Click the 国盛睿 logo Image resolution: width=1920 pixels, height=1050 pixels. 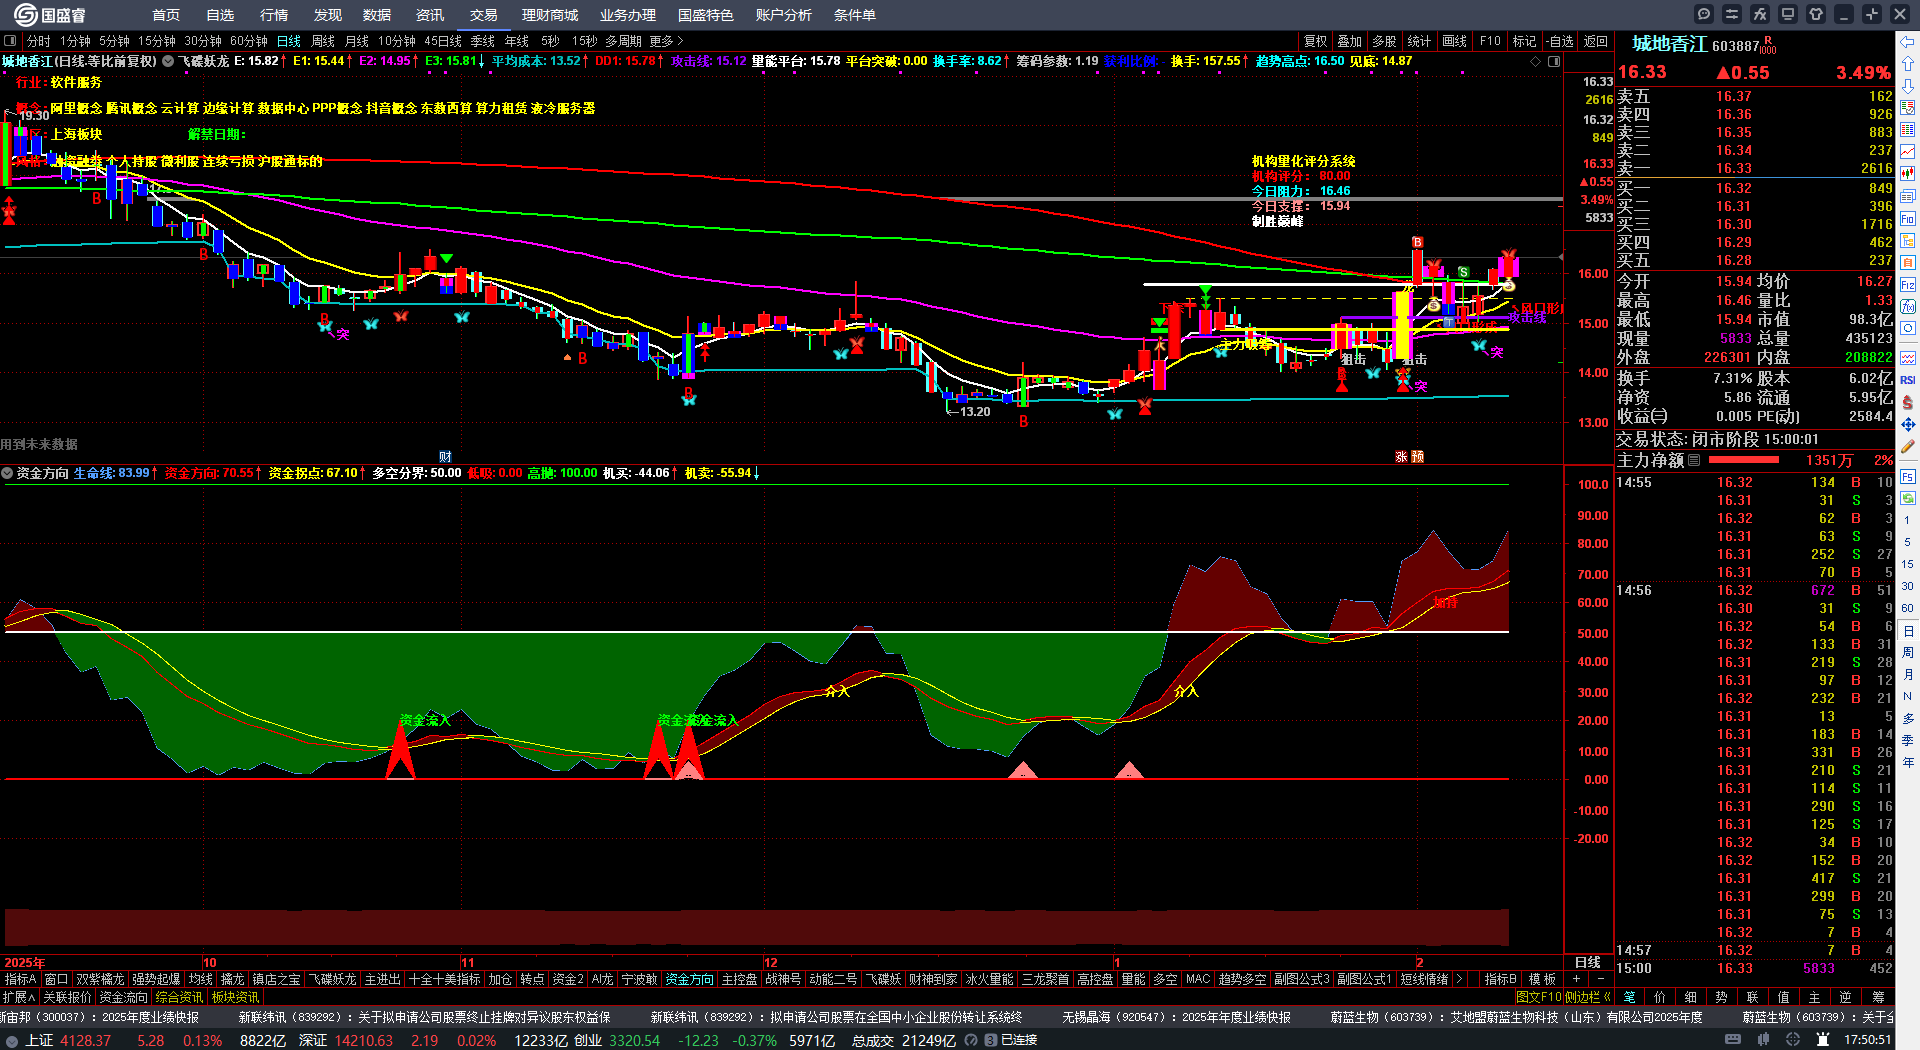pyautogui.click(x=49, y=15)
